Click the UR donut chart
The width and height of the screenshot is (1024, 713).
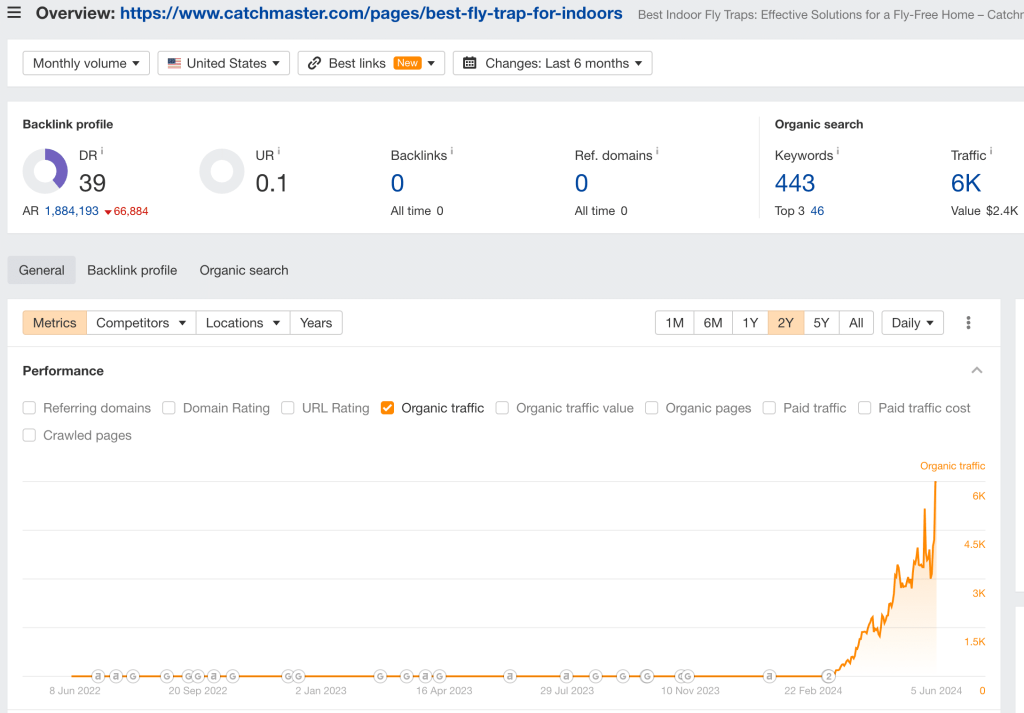click(x=222, y=171)
